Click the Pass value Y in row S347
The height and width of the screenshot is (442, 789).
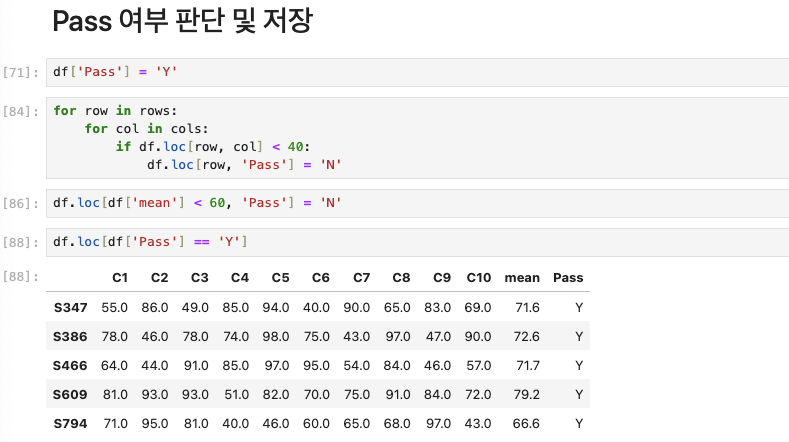(579, 308)
